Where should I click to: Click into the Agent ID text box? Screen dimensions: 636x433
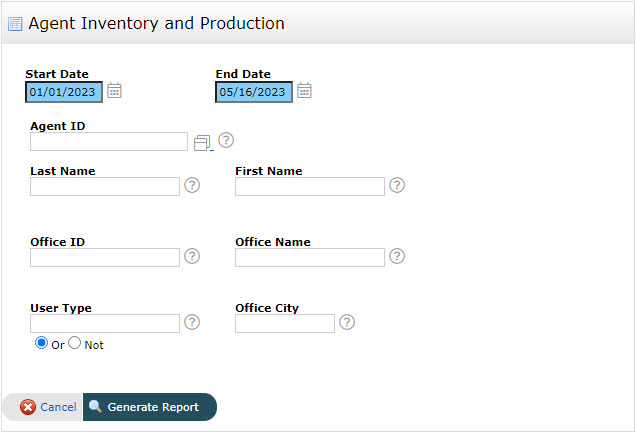[x=109, y=142]
